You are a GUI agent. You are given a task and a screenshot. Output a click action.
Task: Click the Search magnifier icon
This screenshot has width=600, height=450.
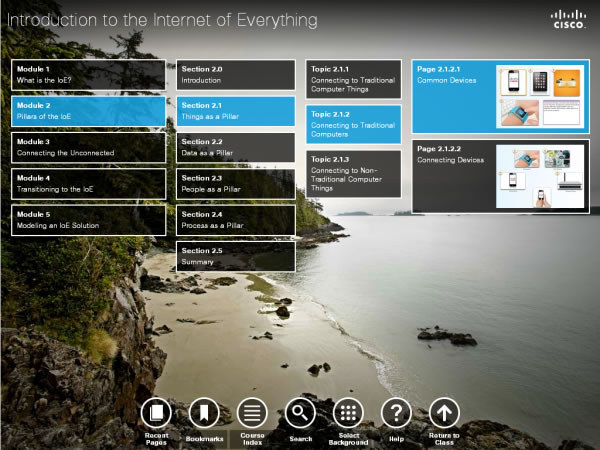300,412
